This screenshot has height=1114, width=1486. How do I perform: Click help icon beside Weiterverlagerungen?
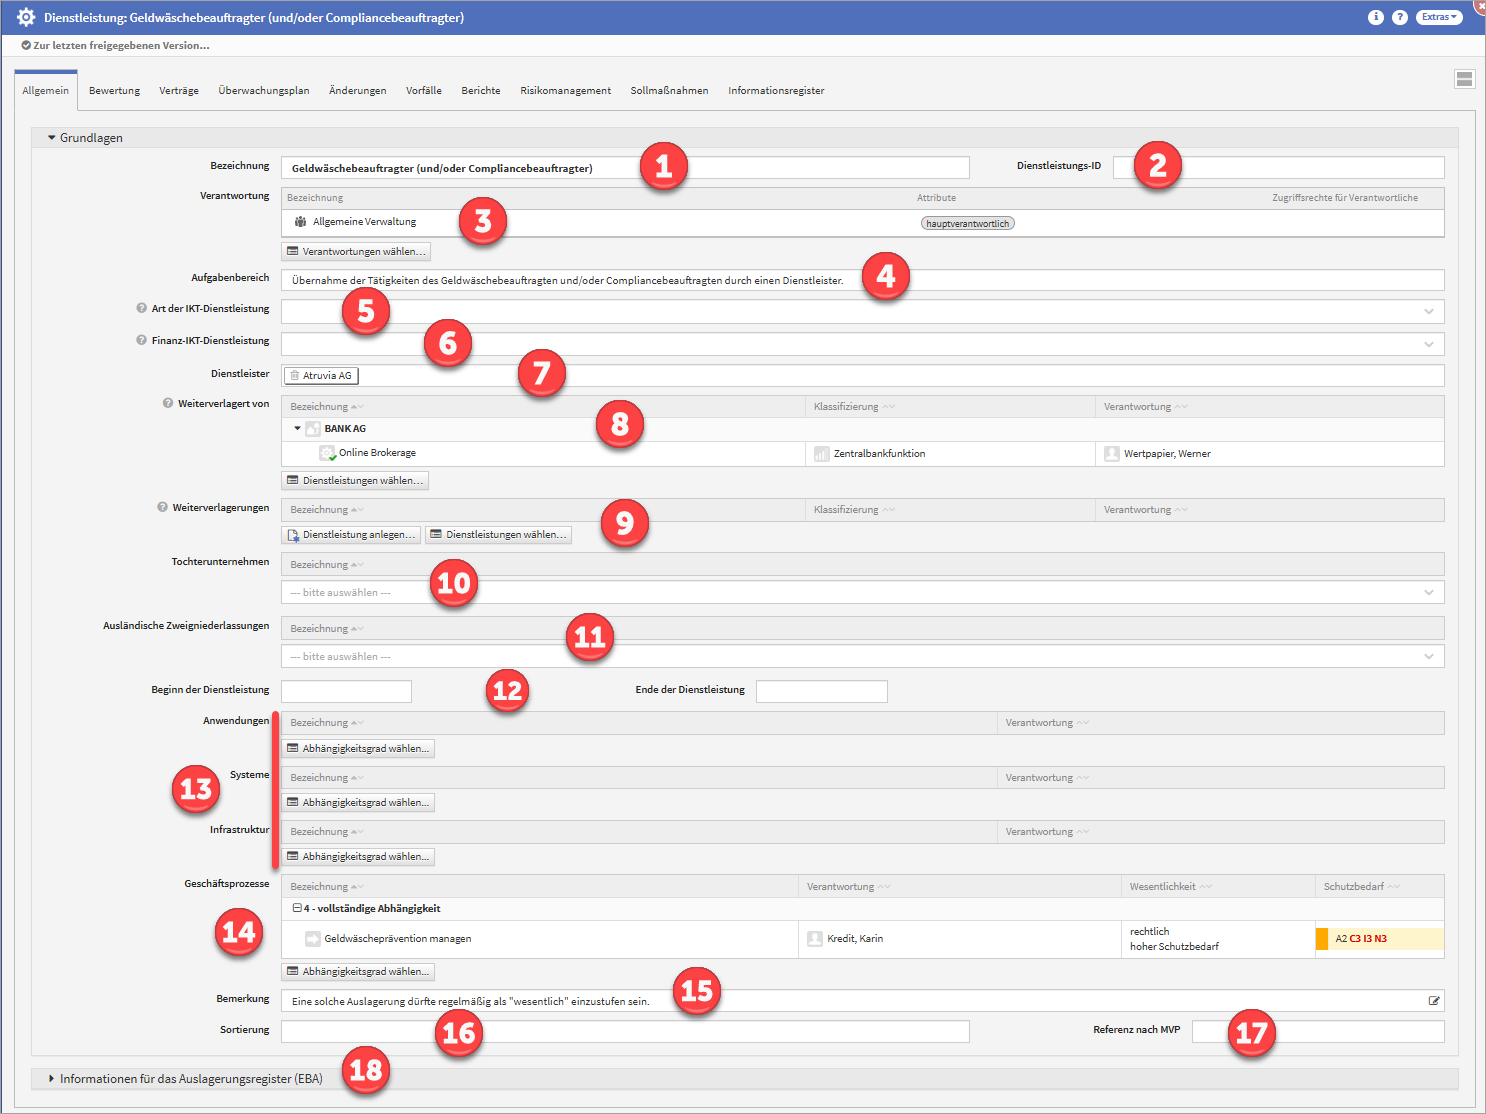(x=162, y=507)
